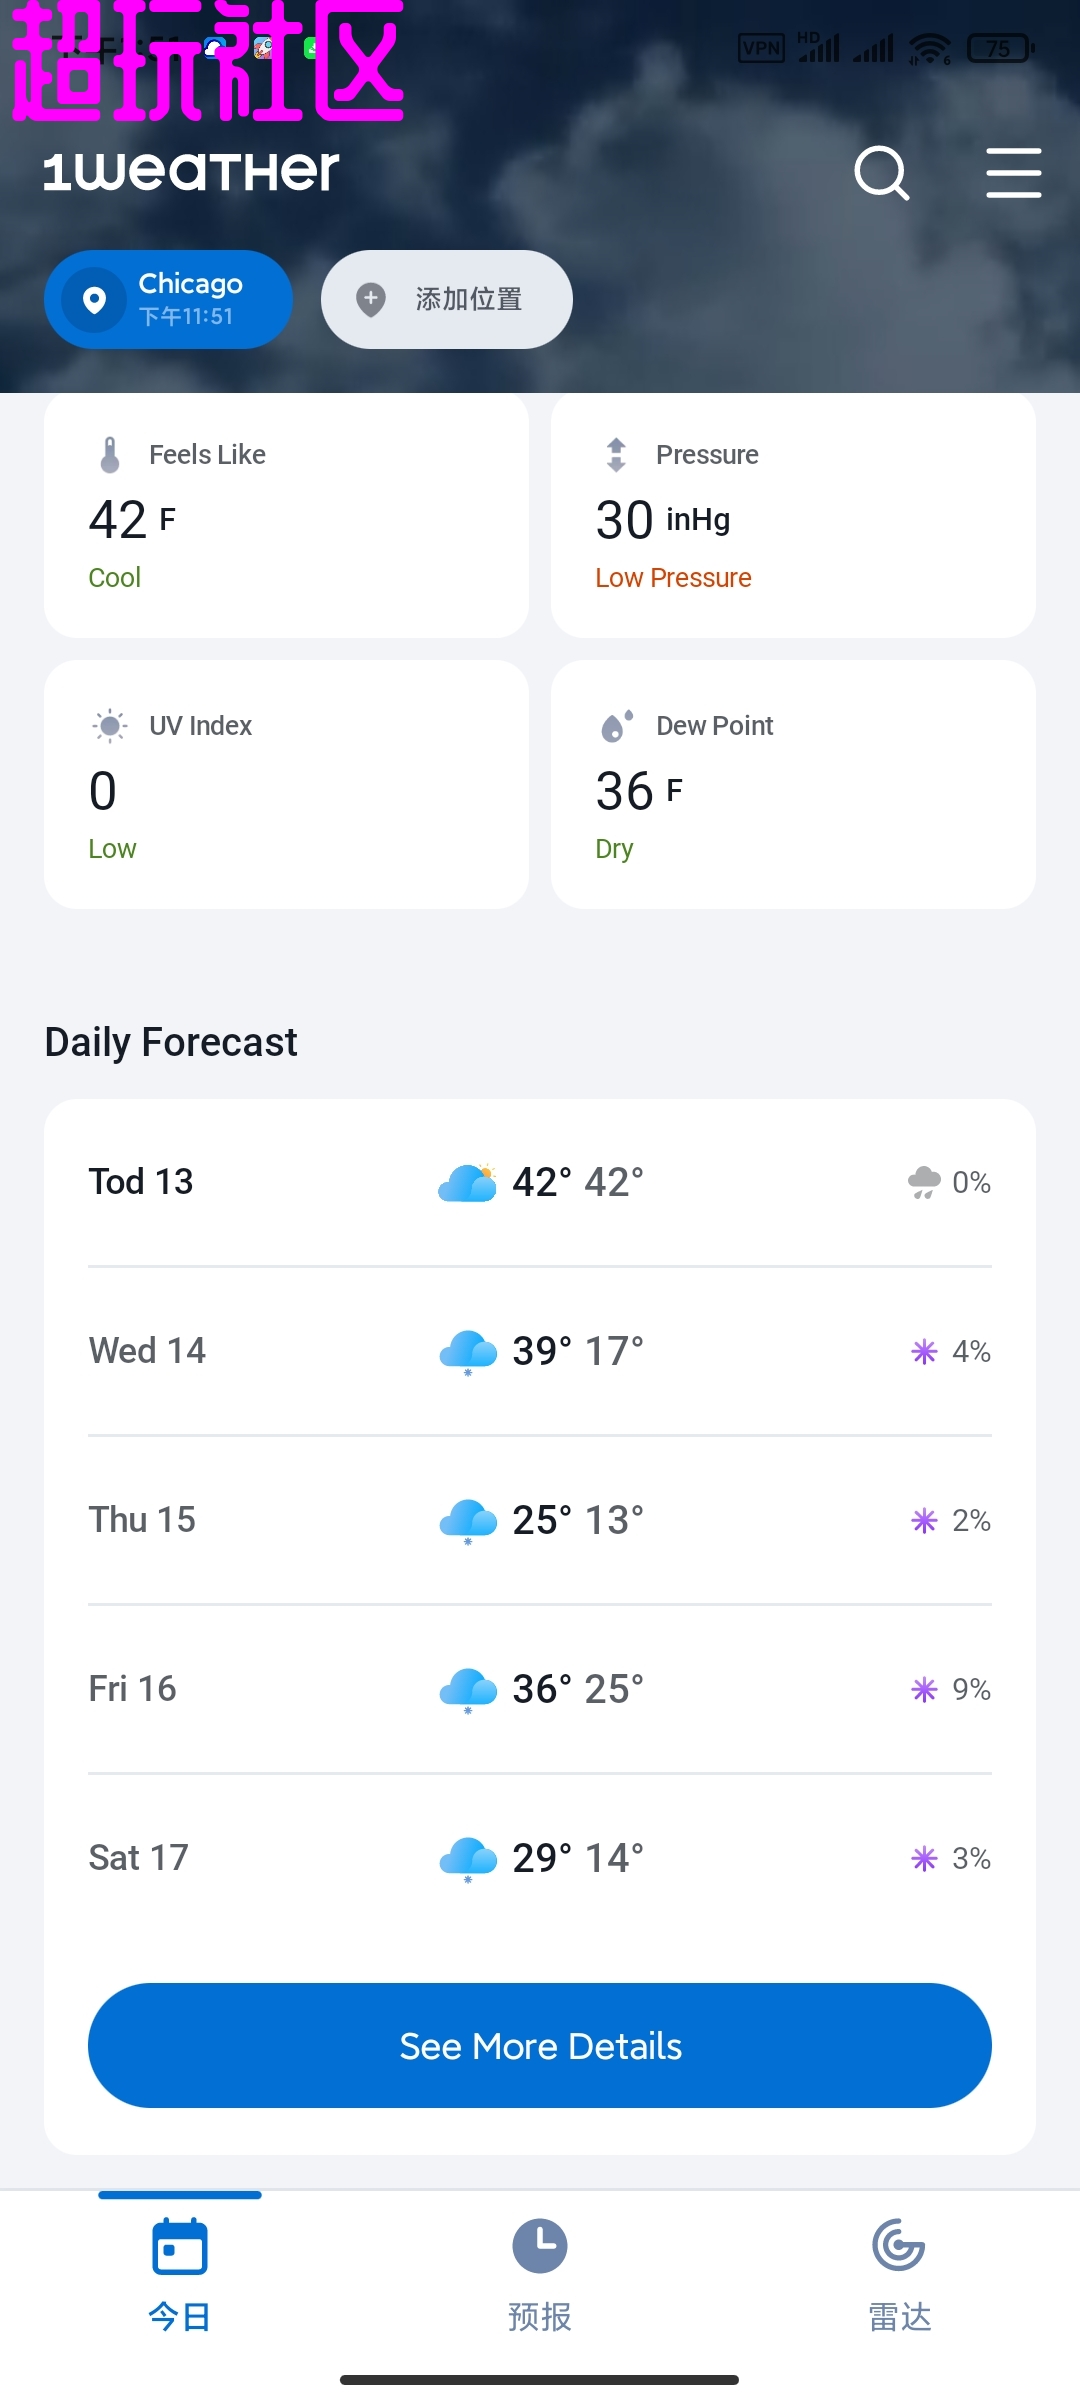Screen dimensions: 1080x2400
Task: Tap the Pressure arrows icon
Action: pos(616,455)
